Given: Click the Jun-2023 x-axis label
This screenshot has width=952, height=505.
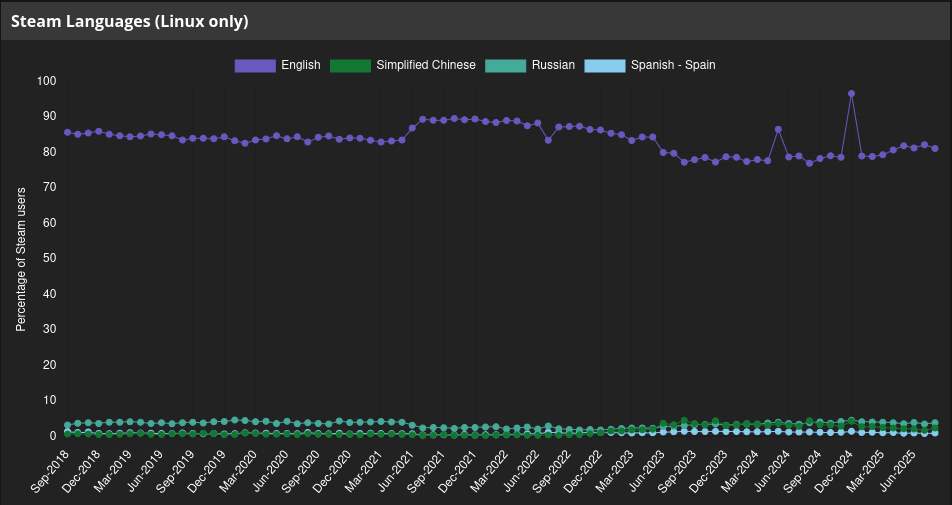Looking at the screenshot, I should [x=647, y=472].
